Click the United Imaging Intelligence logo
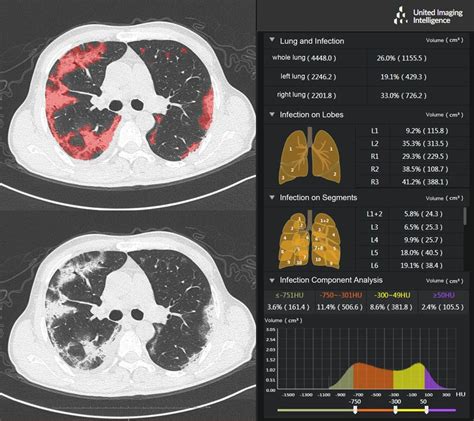The width and height of the screenshot is (474, 421). pyautogui.click(x=428, y=15)
